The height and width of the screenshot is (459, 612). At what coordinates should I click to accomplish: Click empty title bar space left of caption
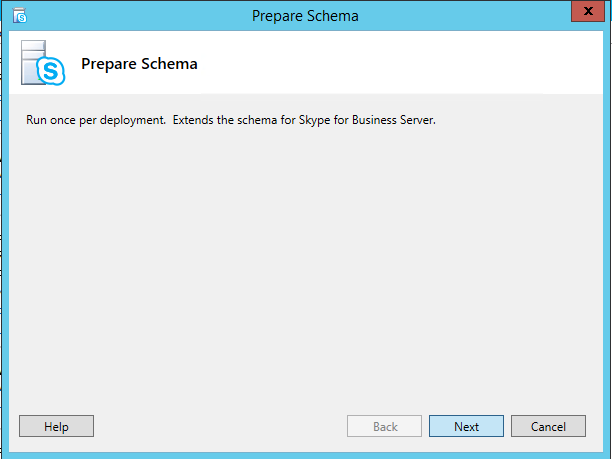pos(130,16)
